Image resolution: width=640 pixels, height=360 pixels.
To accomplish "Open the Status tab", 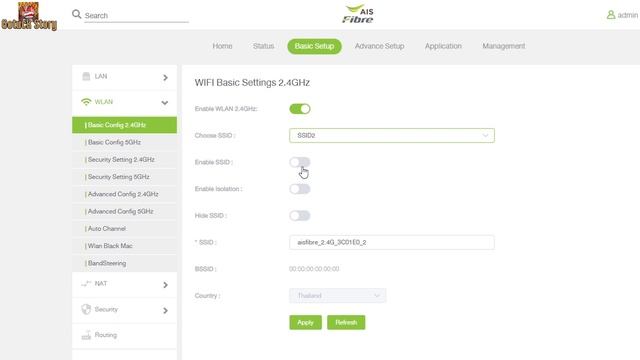I will pyautogui.click(x=263, y=46).
